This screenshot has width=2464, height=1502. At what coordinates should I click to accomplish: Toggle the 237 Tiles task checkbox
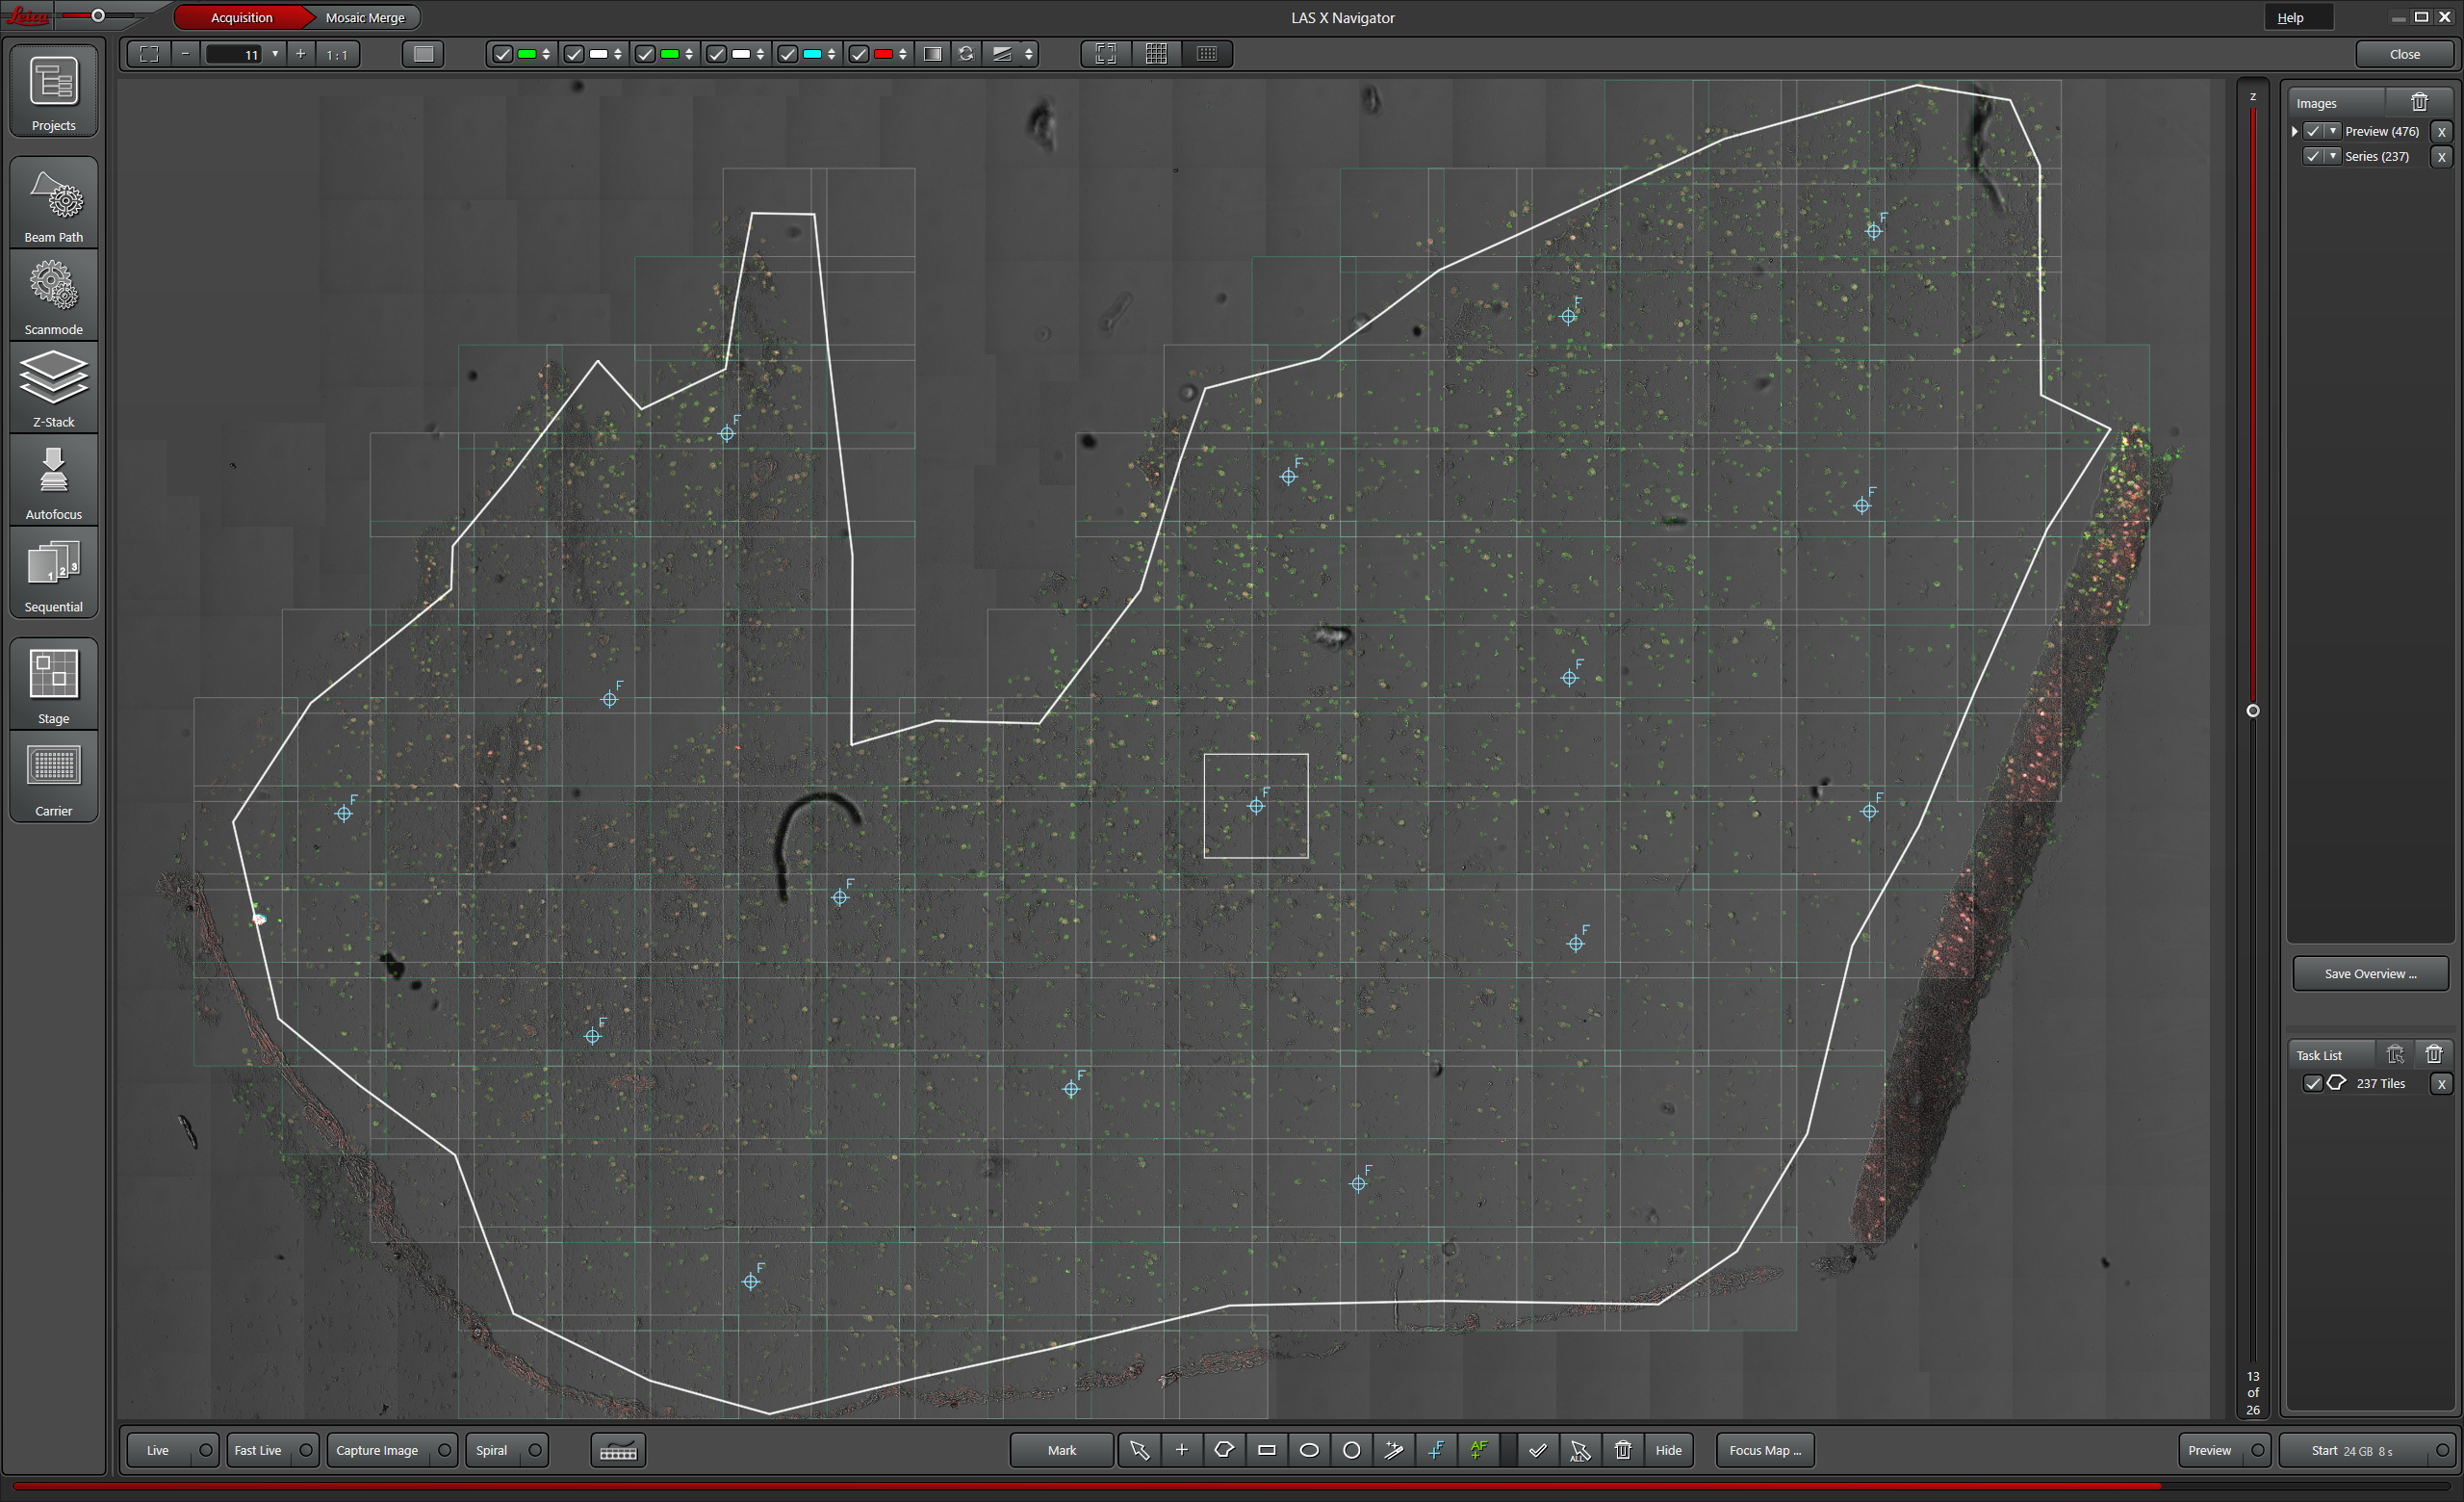pyautogui.click(x=2312, y=1083)
